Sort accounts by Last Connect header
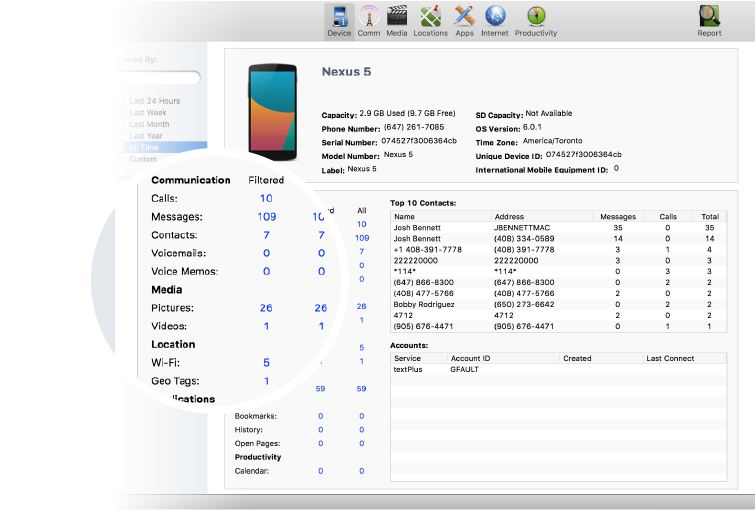Viewport: 755px width, 512px height. tap(685, 358)
